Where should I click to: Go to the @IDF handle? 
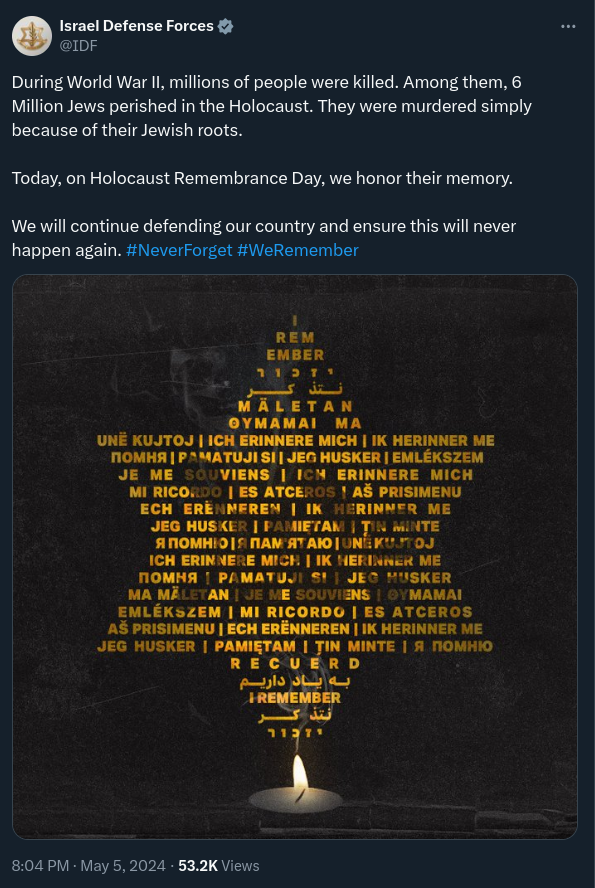(x=79, y=46)
